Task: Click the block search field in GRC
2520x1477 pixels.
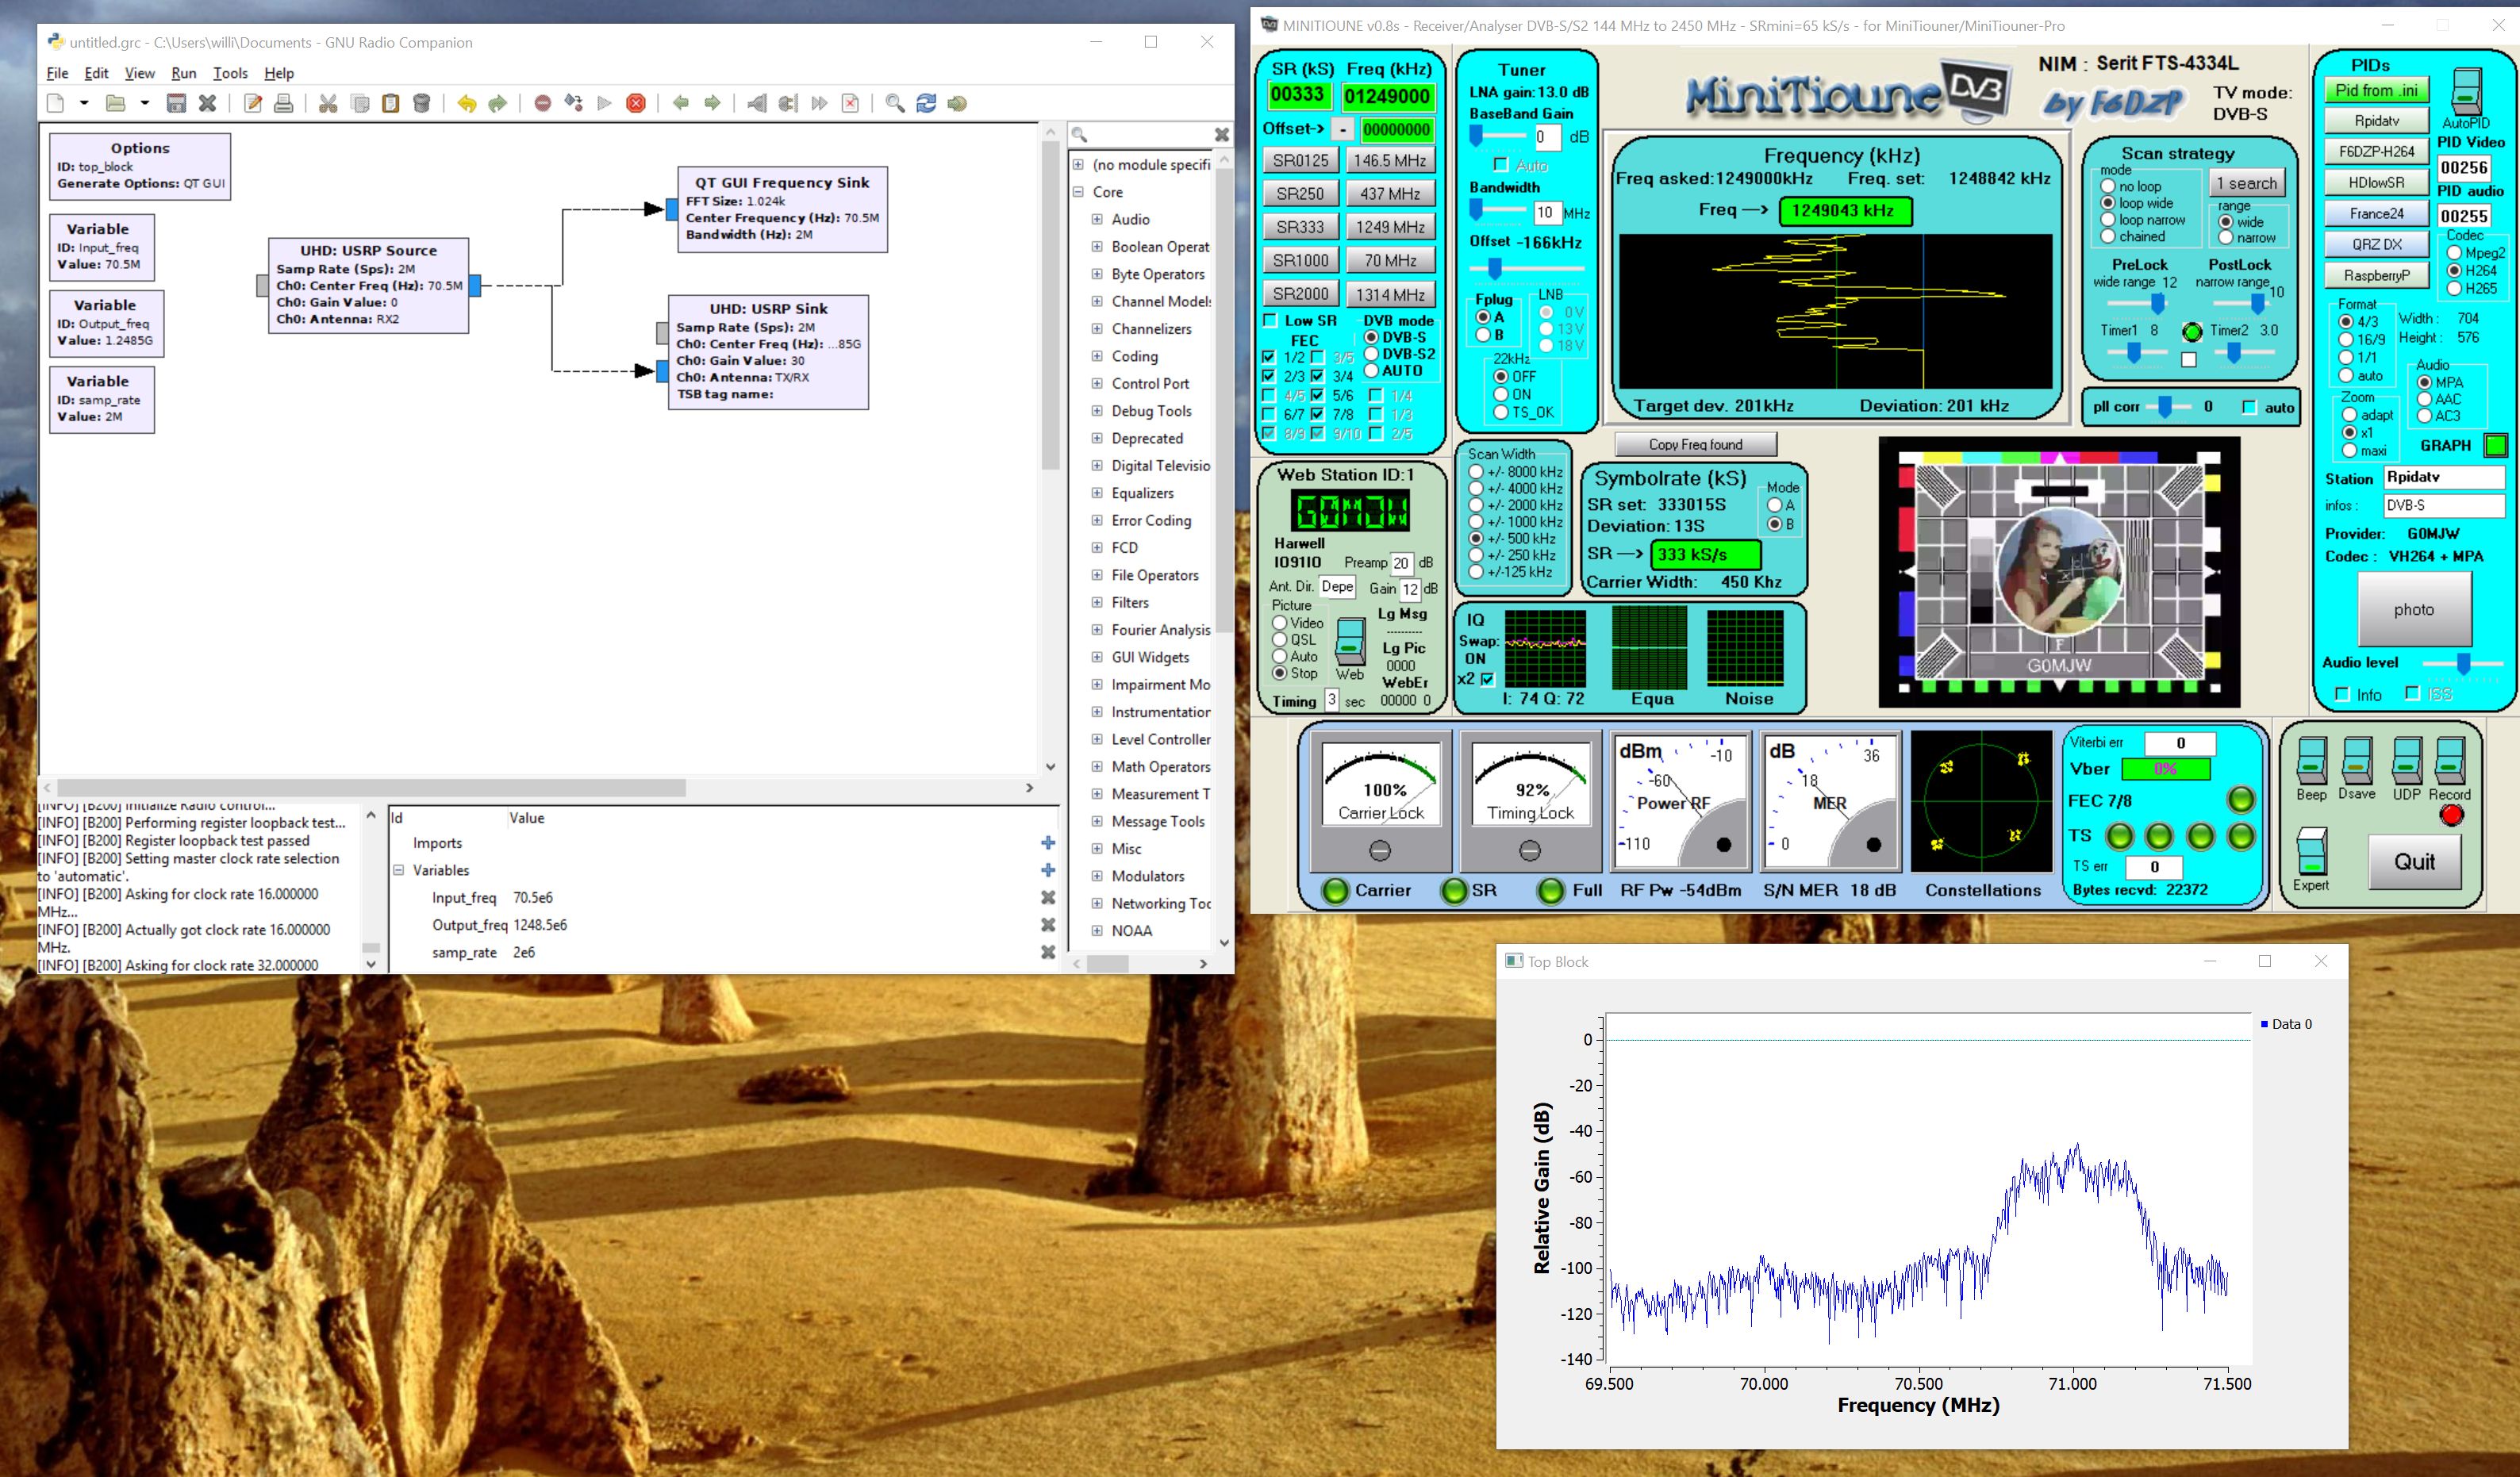Action: pyautogui.click(x=1150, y=134)
